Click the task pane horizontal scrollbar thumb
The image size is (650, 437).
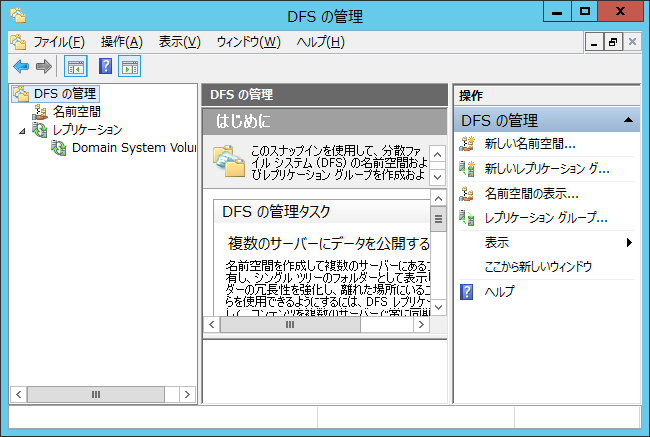coord(290,325)
